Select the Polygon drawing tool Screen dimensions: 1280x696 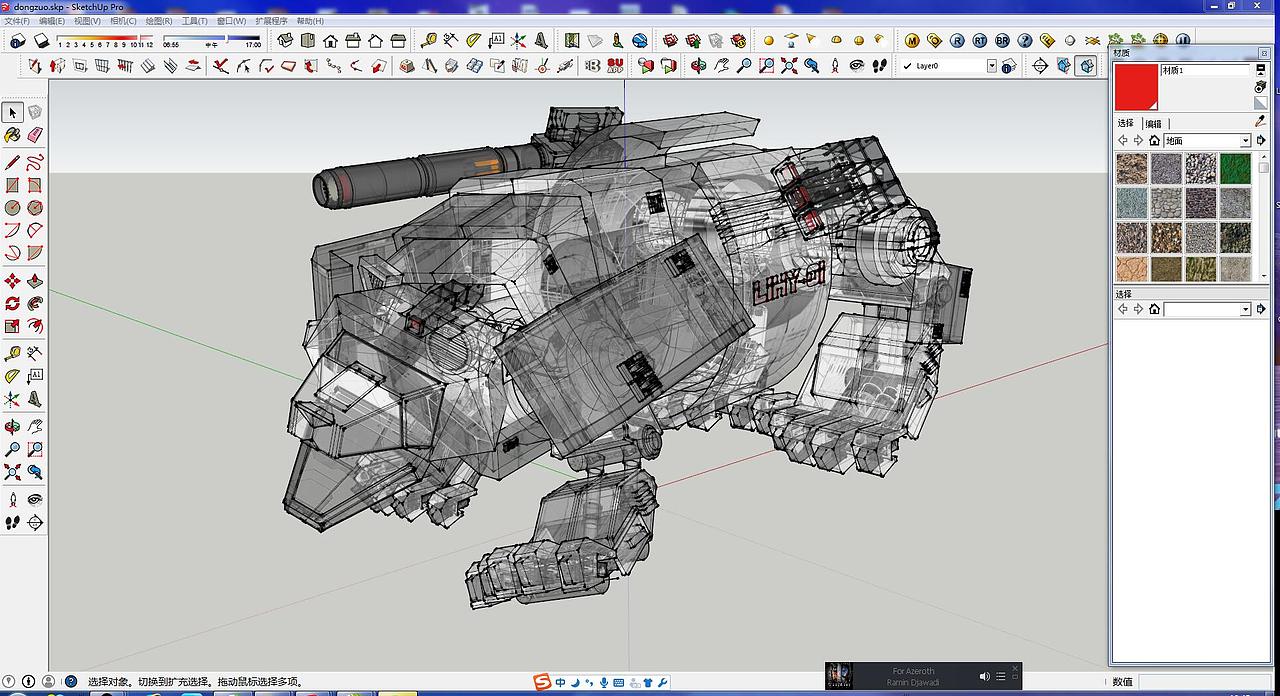coord(35,208)
